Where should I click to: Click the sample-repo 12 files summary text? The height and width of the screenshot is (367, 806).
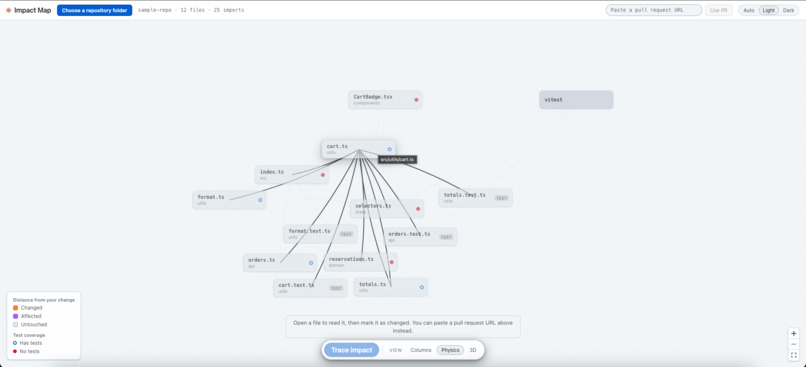[x=191, y=10]
